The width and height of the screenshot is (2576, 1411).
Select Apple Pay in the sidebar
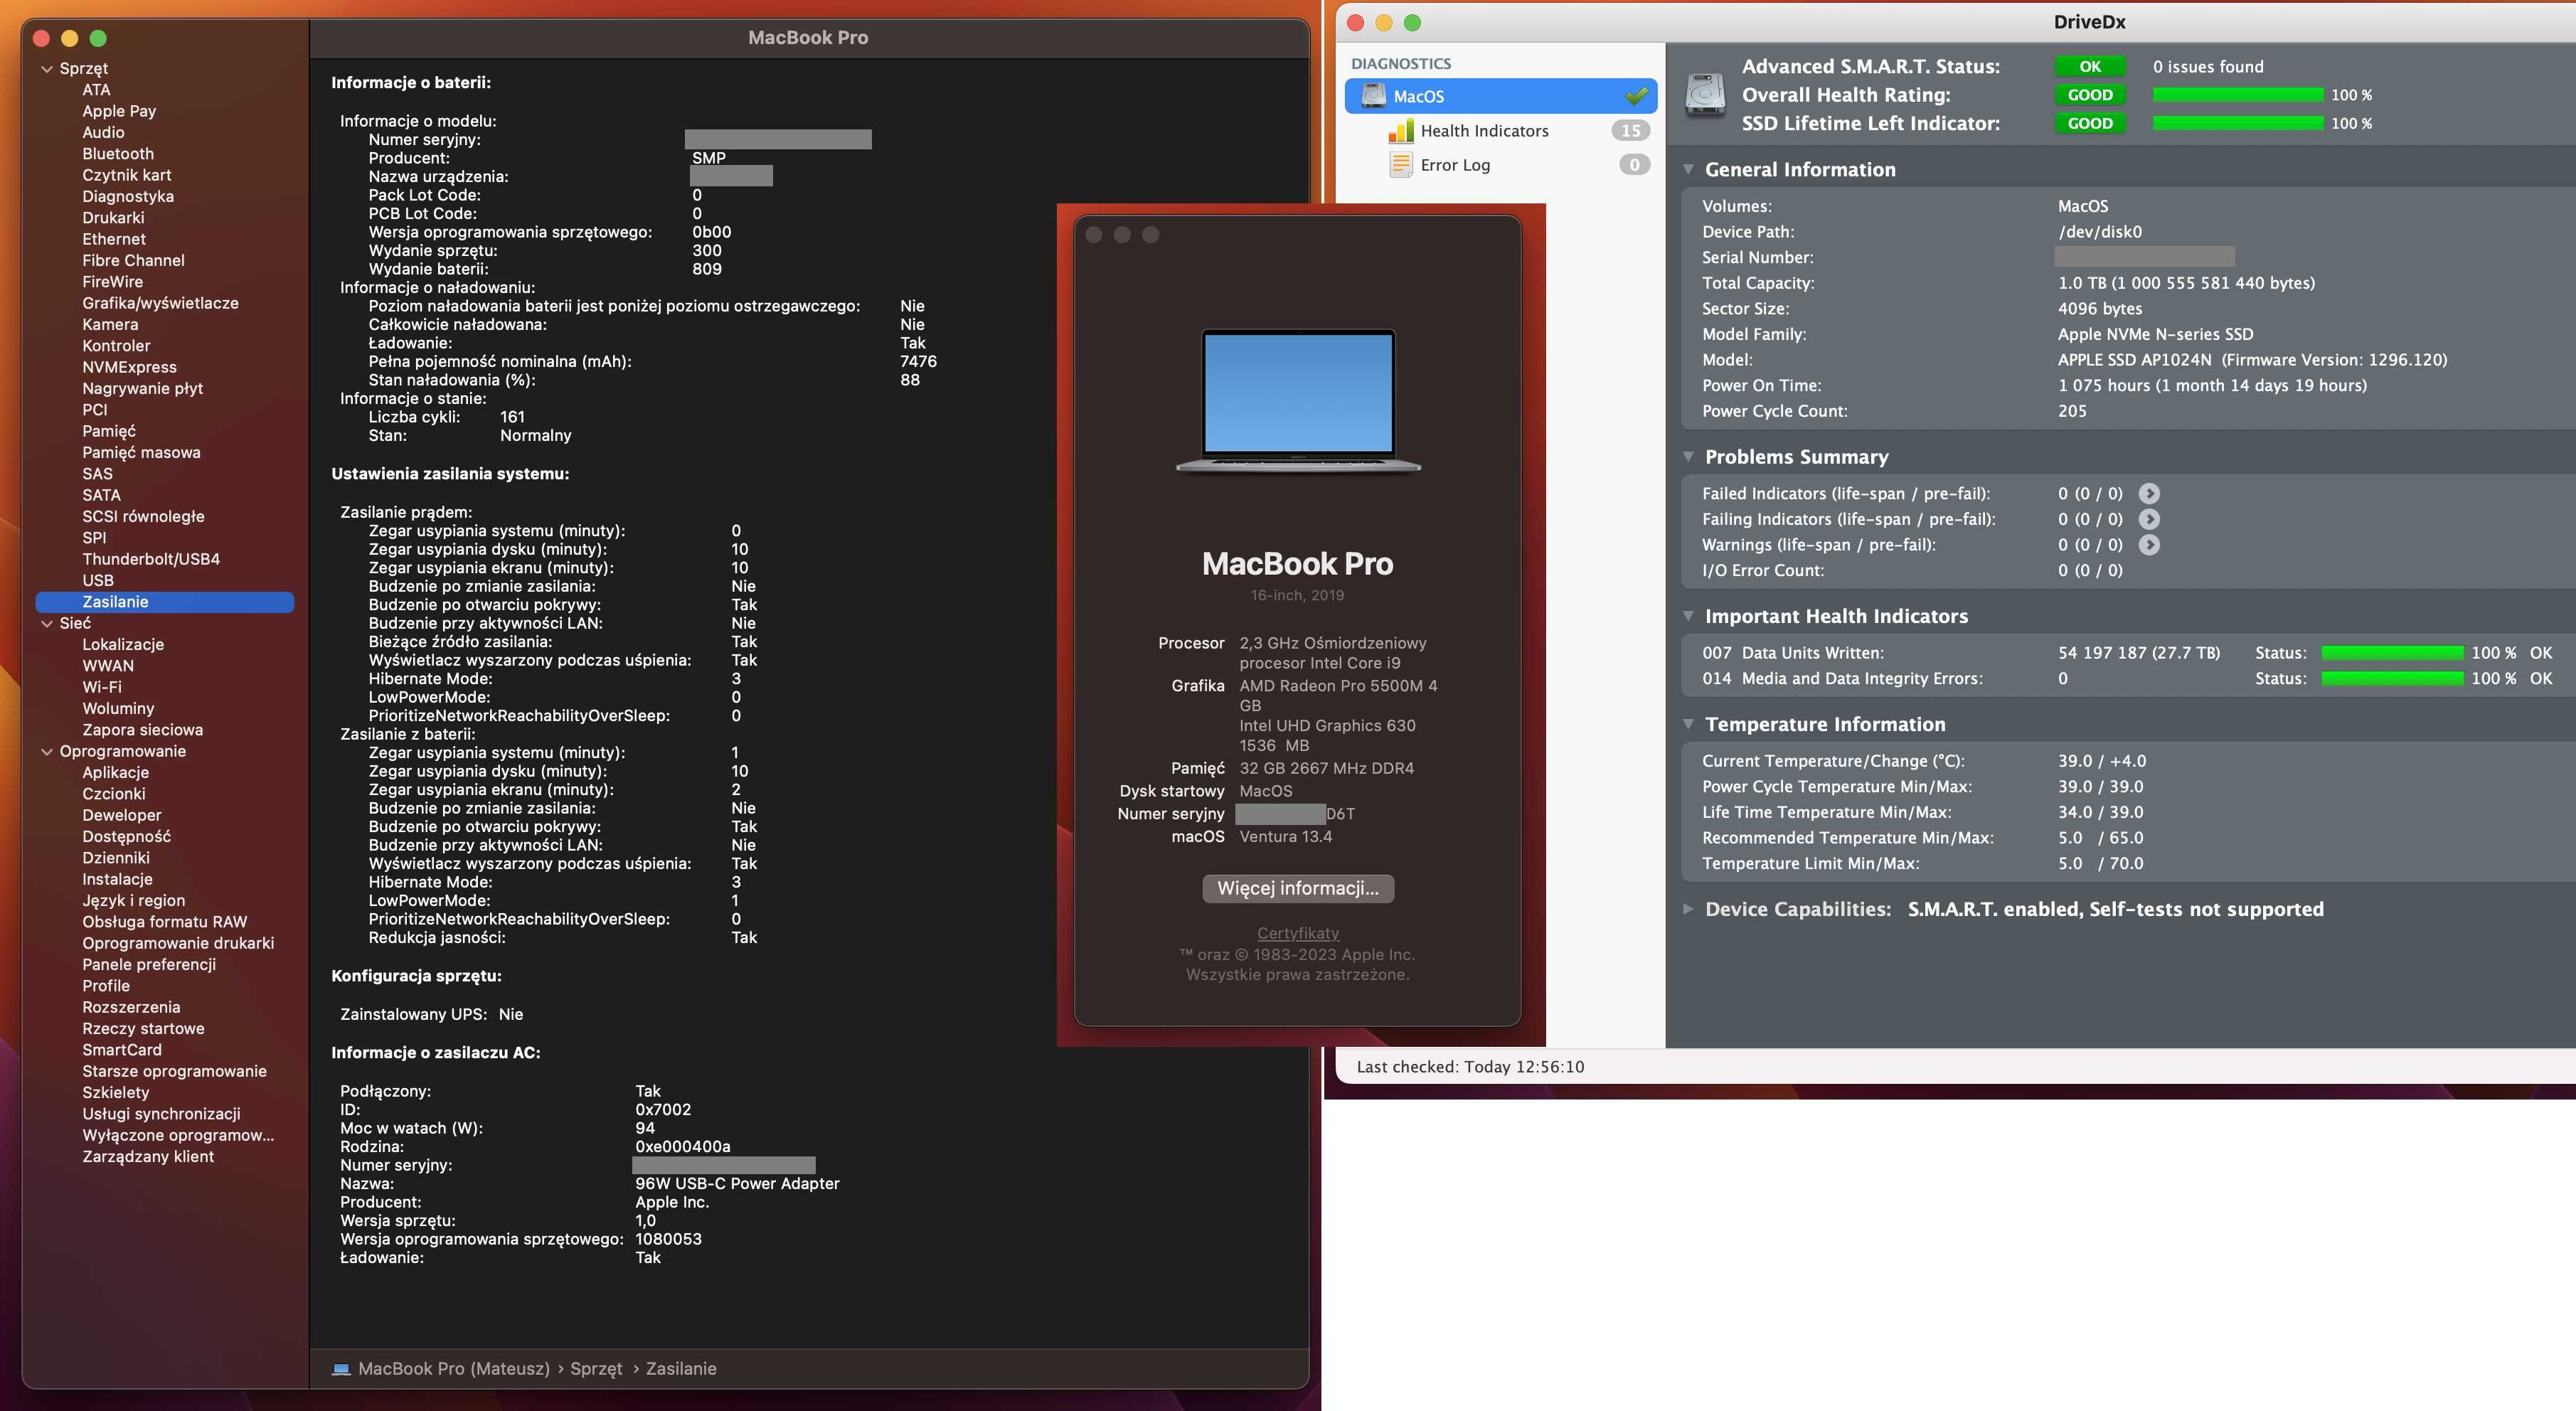[x=119, y=111]
